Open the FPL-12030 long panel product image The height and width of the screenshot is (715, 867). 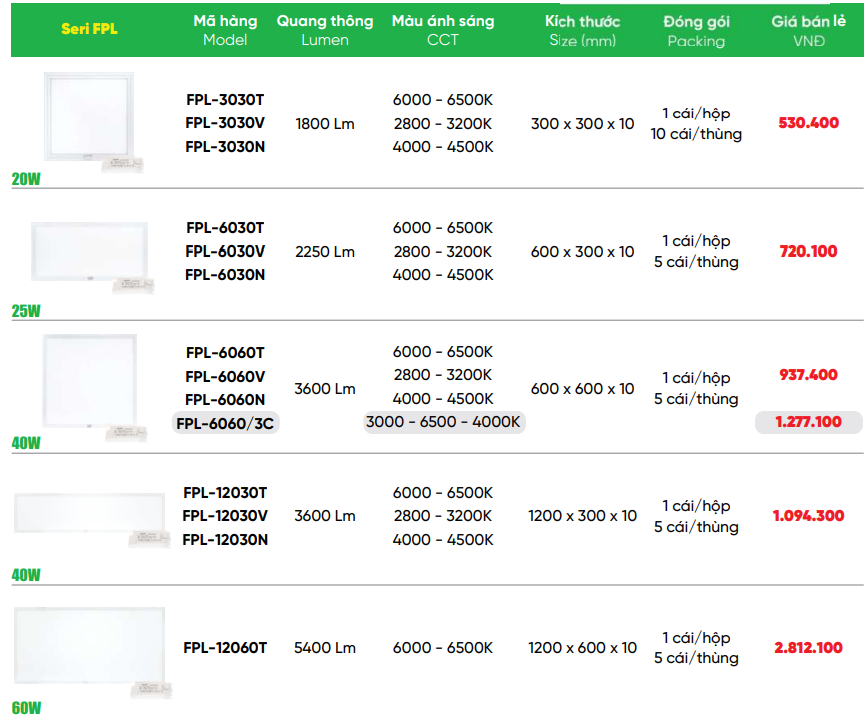coord(91,519)
